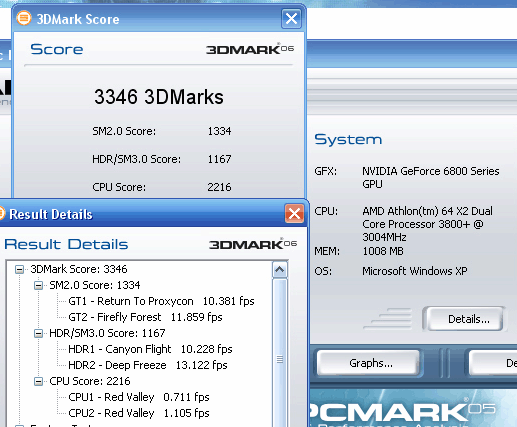Collapse the SM2.0 Score: 1334 node
The image size is (517, 427).
pos(39,285)
